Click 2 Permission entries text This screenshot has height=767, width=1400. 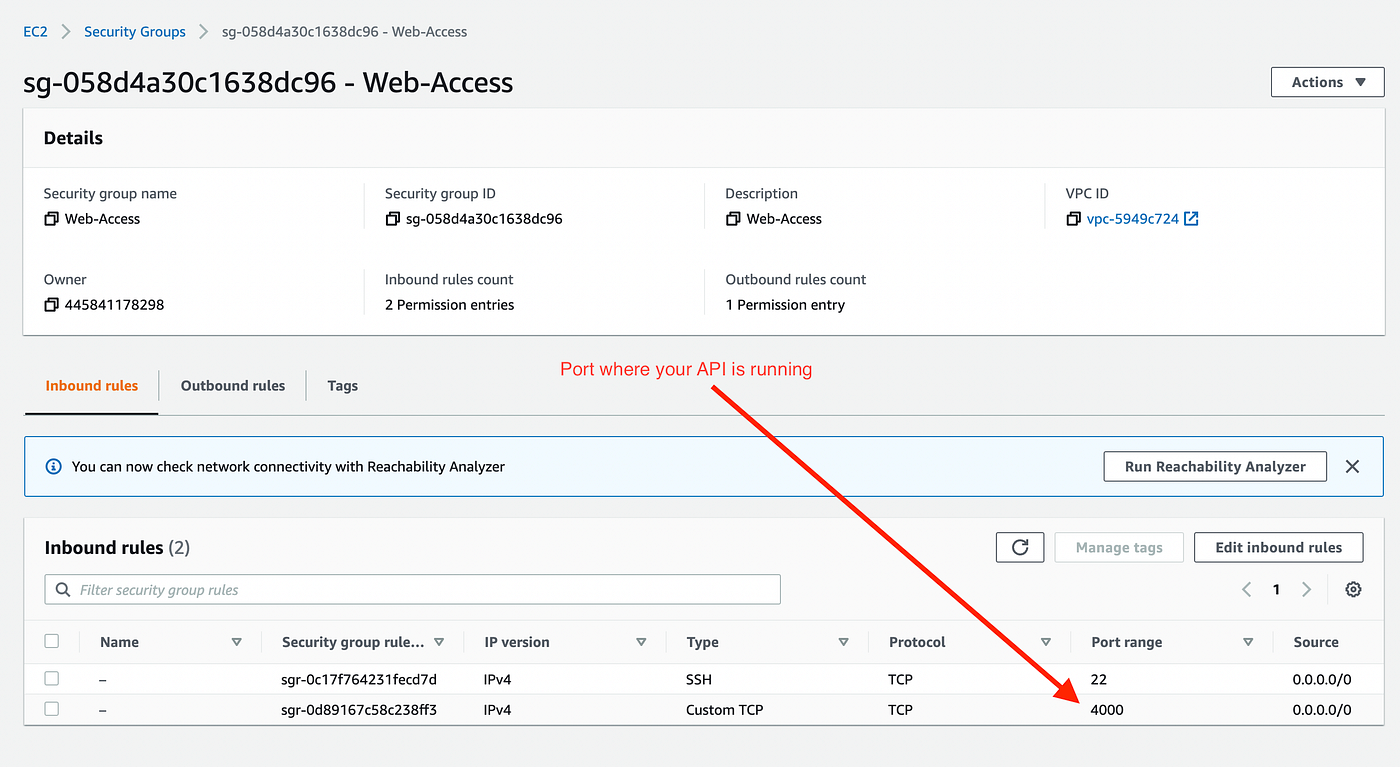point(449,305)
